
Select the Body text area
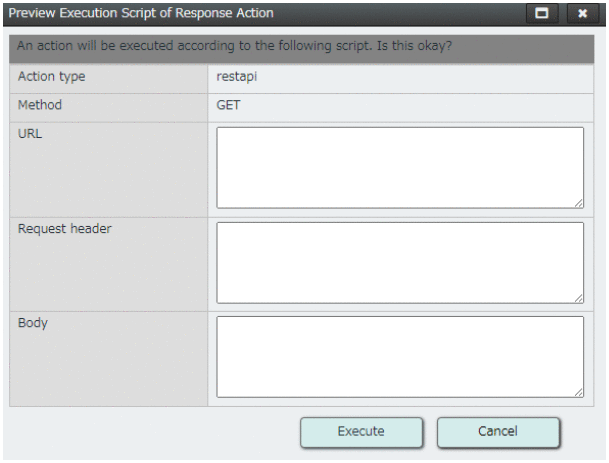pos(400,357)
